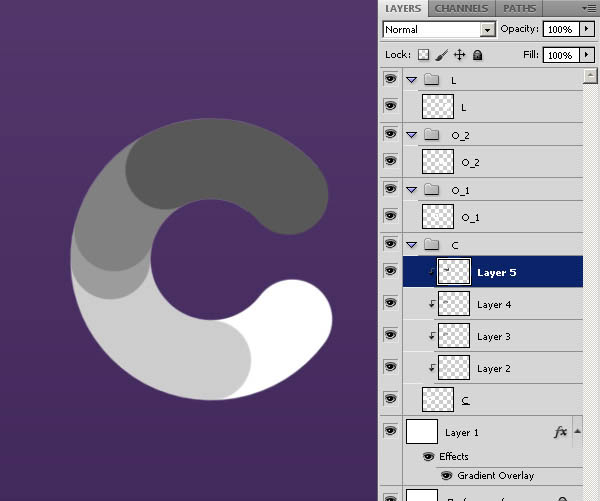The height and width of the screenshot is (501, 600).
Task: Click the lock image pixels brush icon
Action: (x=441, y=55)
